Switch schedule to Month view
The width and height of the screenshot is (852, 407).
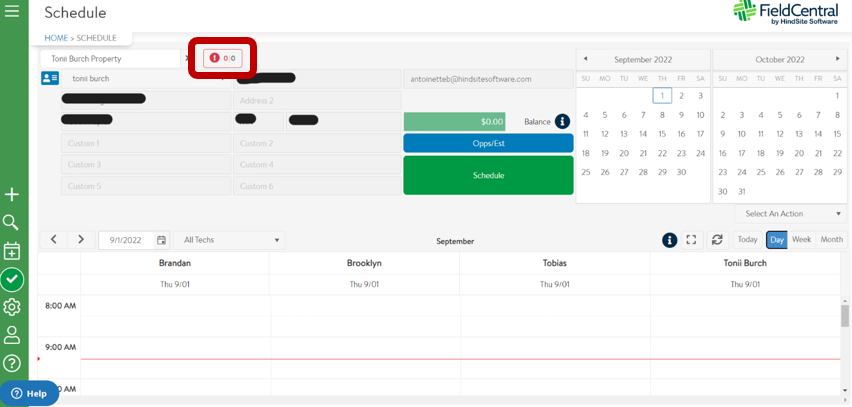point(831,240)
